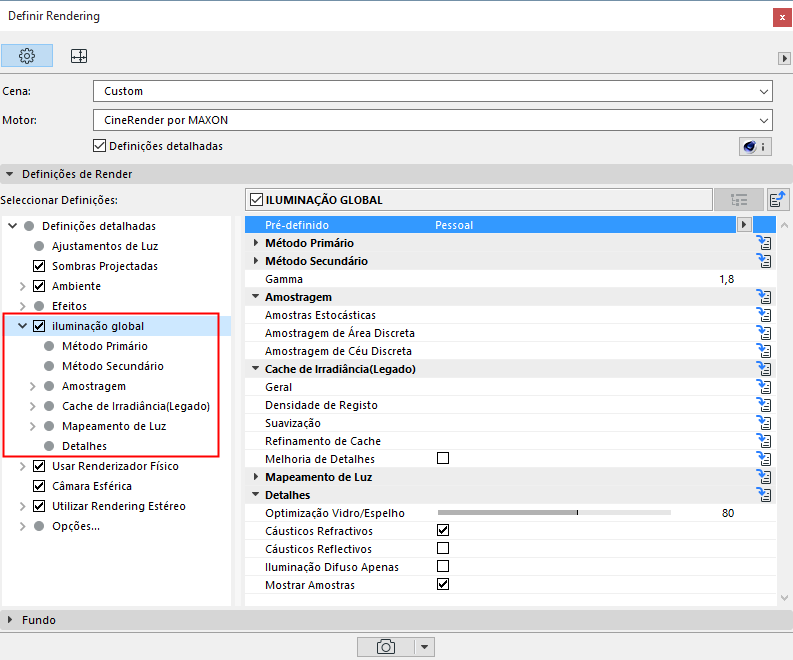Screen dimensions: 793x660
Task: Click the jump icon in Amostragem header row
Action: click(764, 297)
